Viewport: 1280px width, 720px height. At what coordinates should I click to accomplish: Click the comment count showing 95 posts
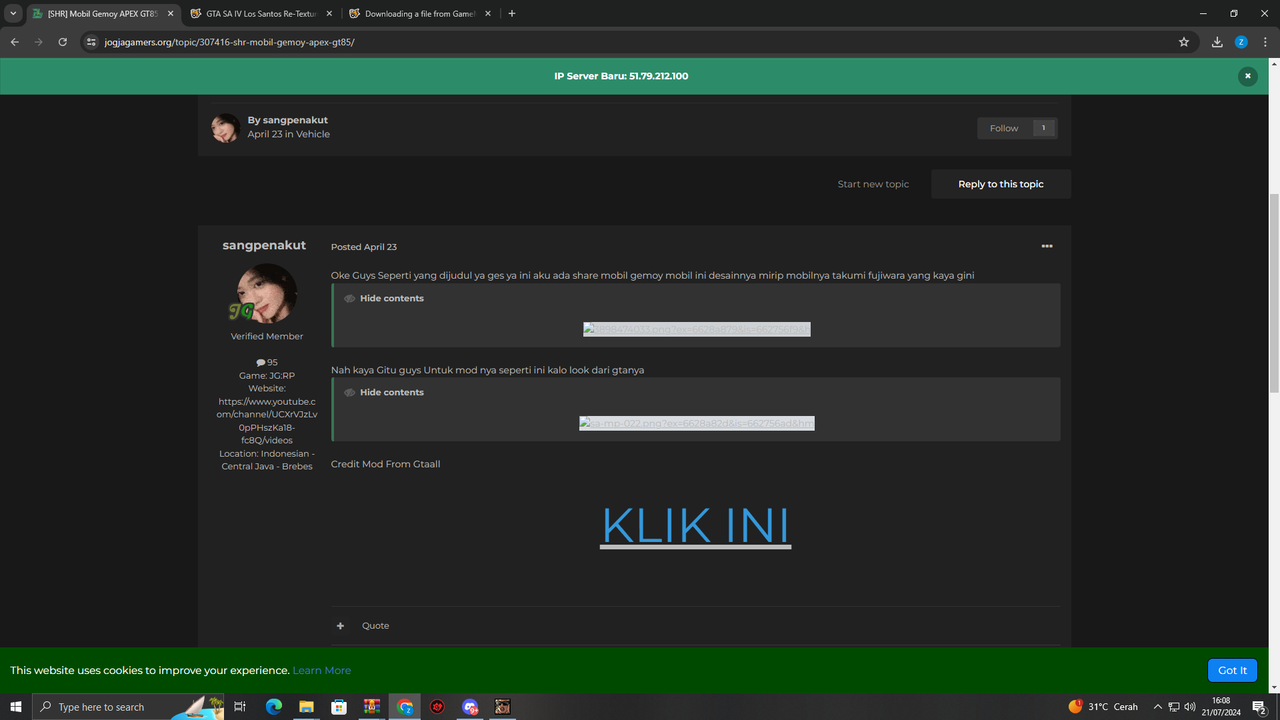(266, 363)
